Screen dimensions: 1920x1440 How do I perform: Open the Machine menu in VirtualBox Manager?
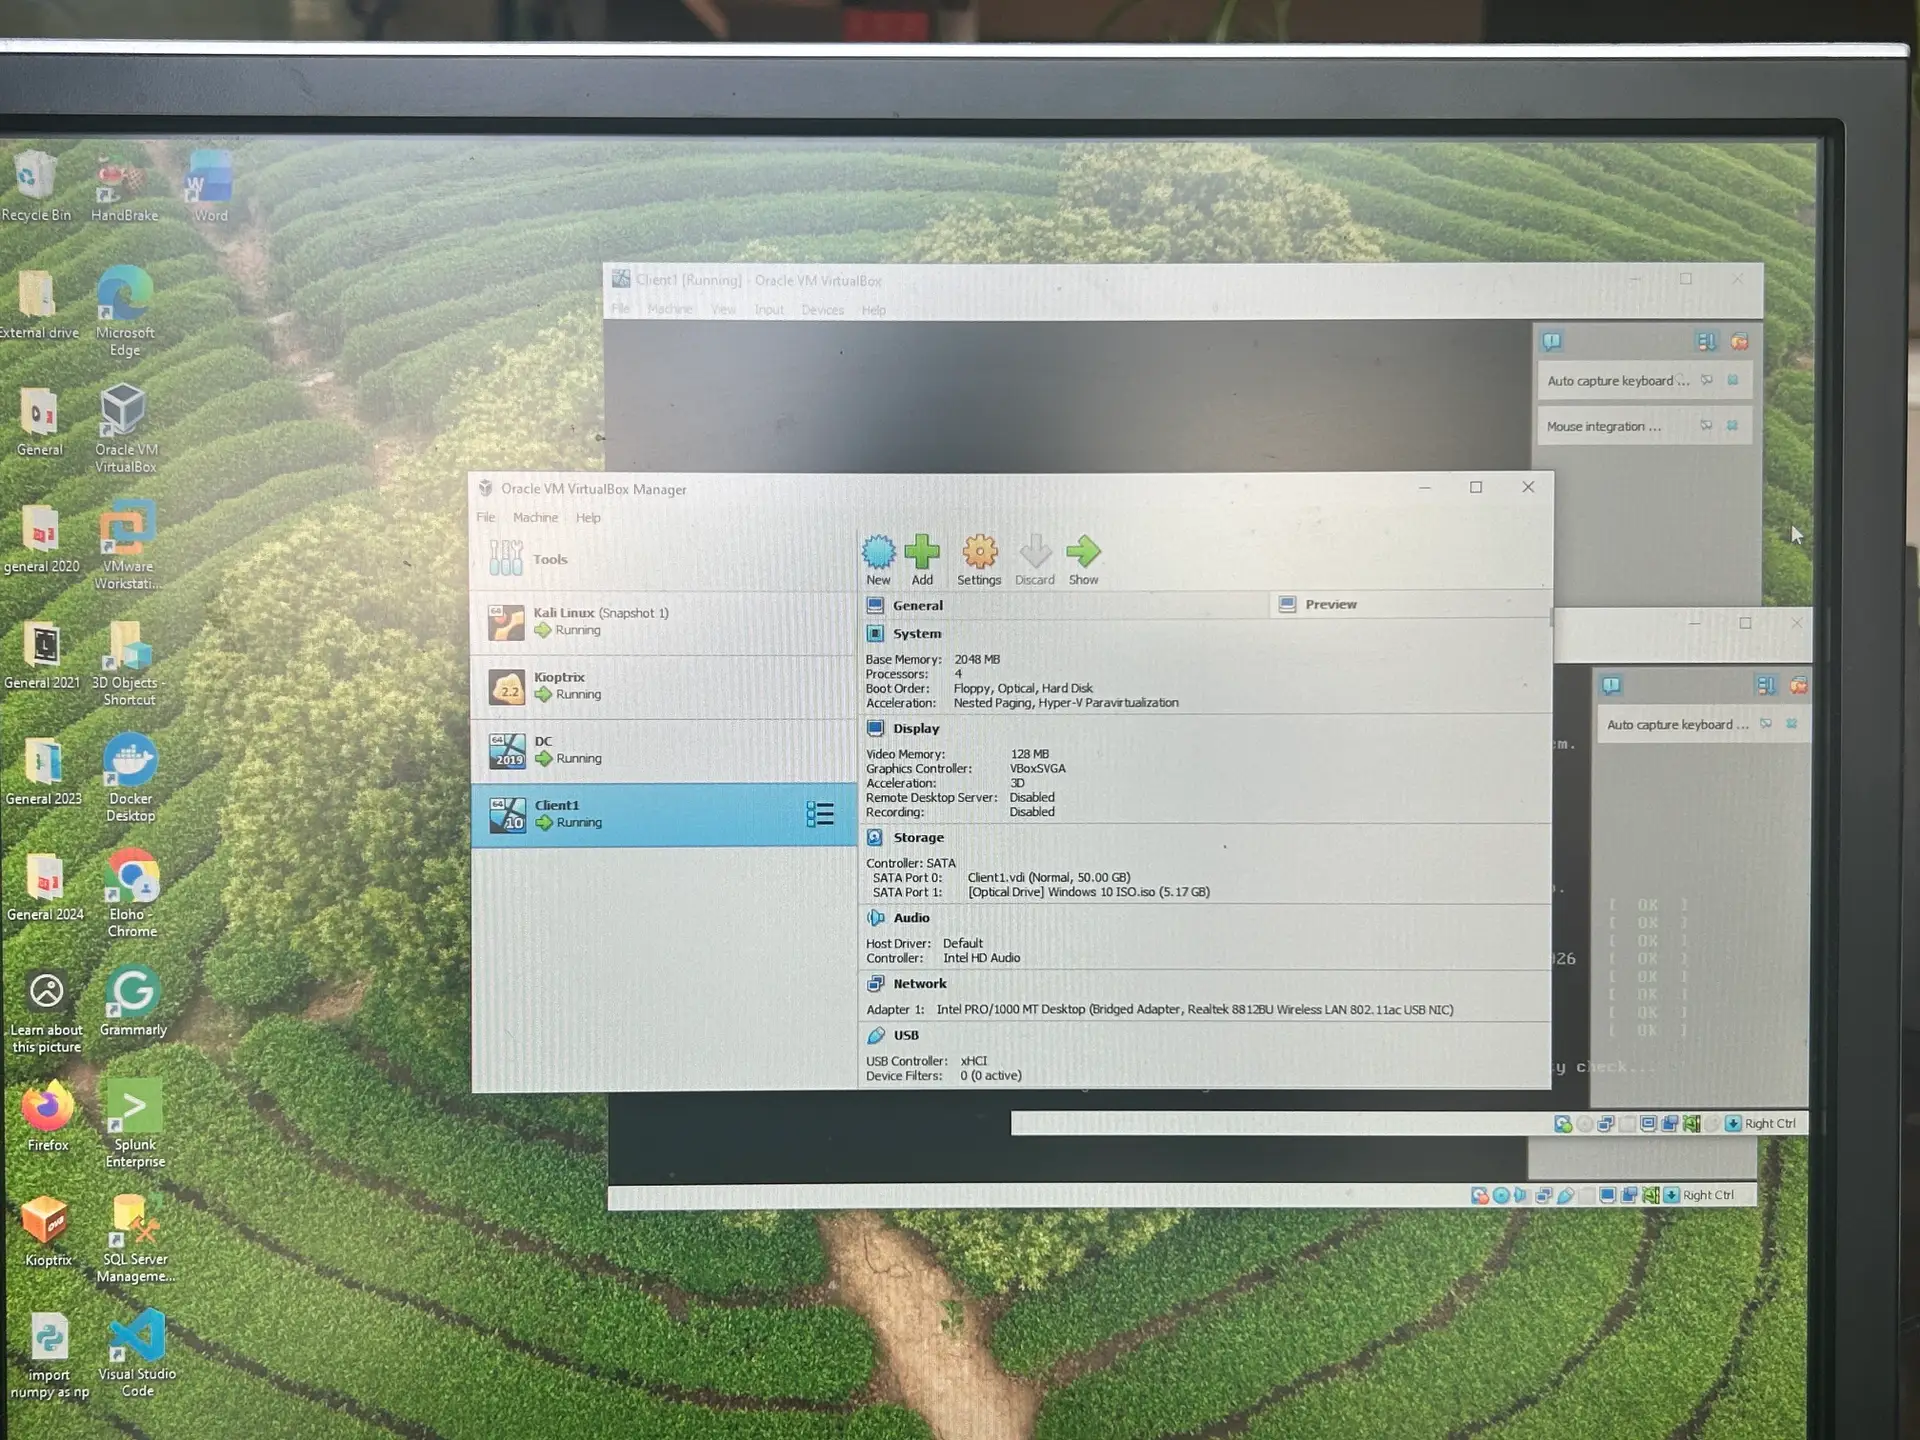coord(535,517)
